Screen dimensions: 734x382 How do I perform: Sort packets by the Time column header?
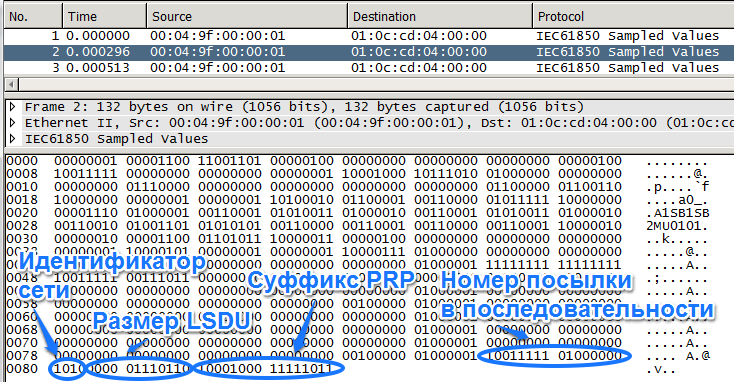pos(104,16)
